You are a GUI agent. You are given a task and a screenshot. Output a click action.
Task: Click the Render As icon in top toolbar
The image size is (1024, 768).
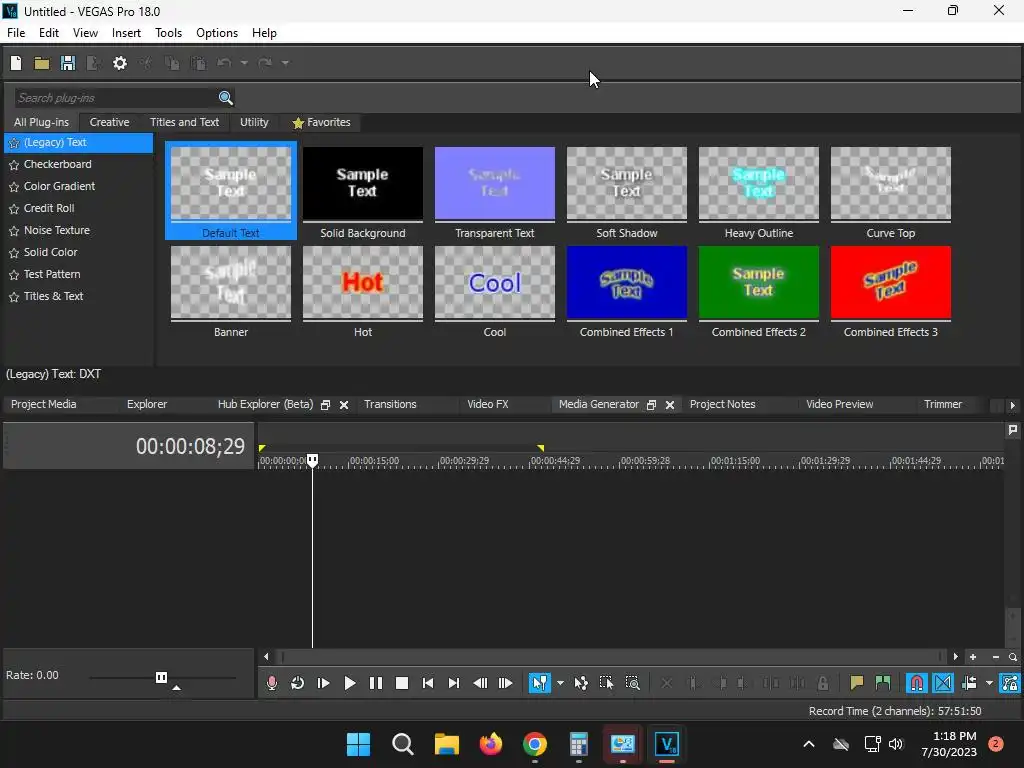93,63
